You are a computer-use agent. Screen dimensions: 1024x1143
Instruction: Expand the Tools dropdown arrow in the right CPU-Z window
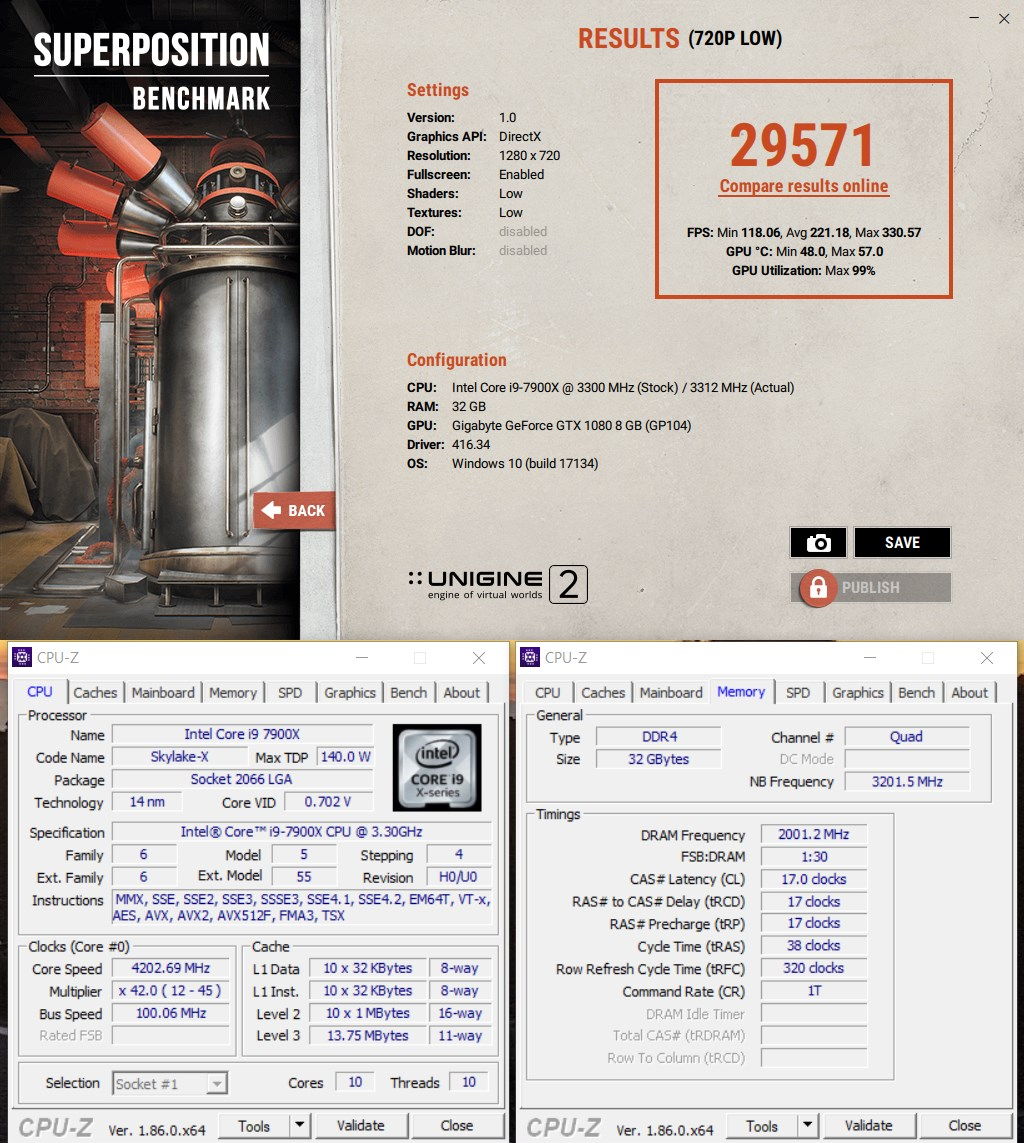pos(808,1126)
